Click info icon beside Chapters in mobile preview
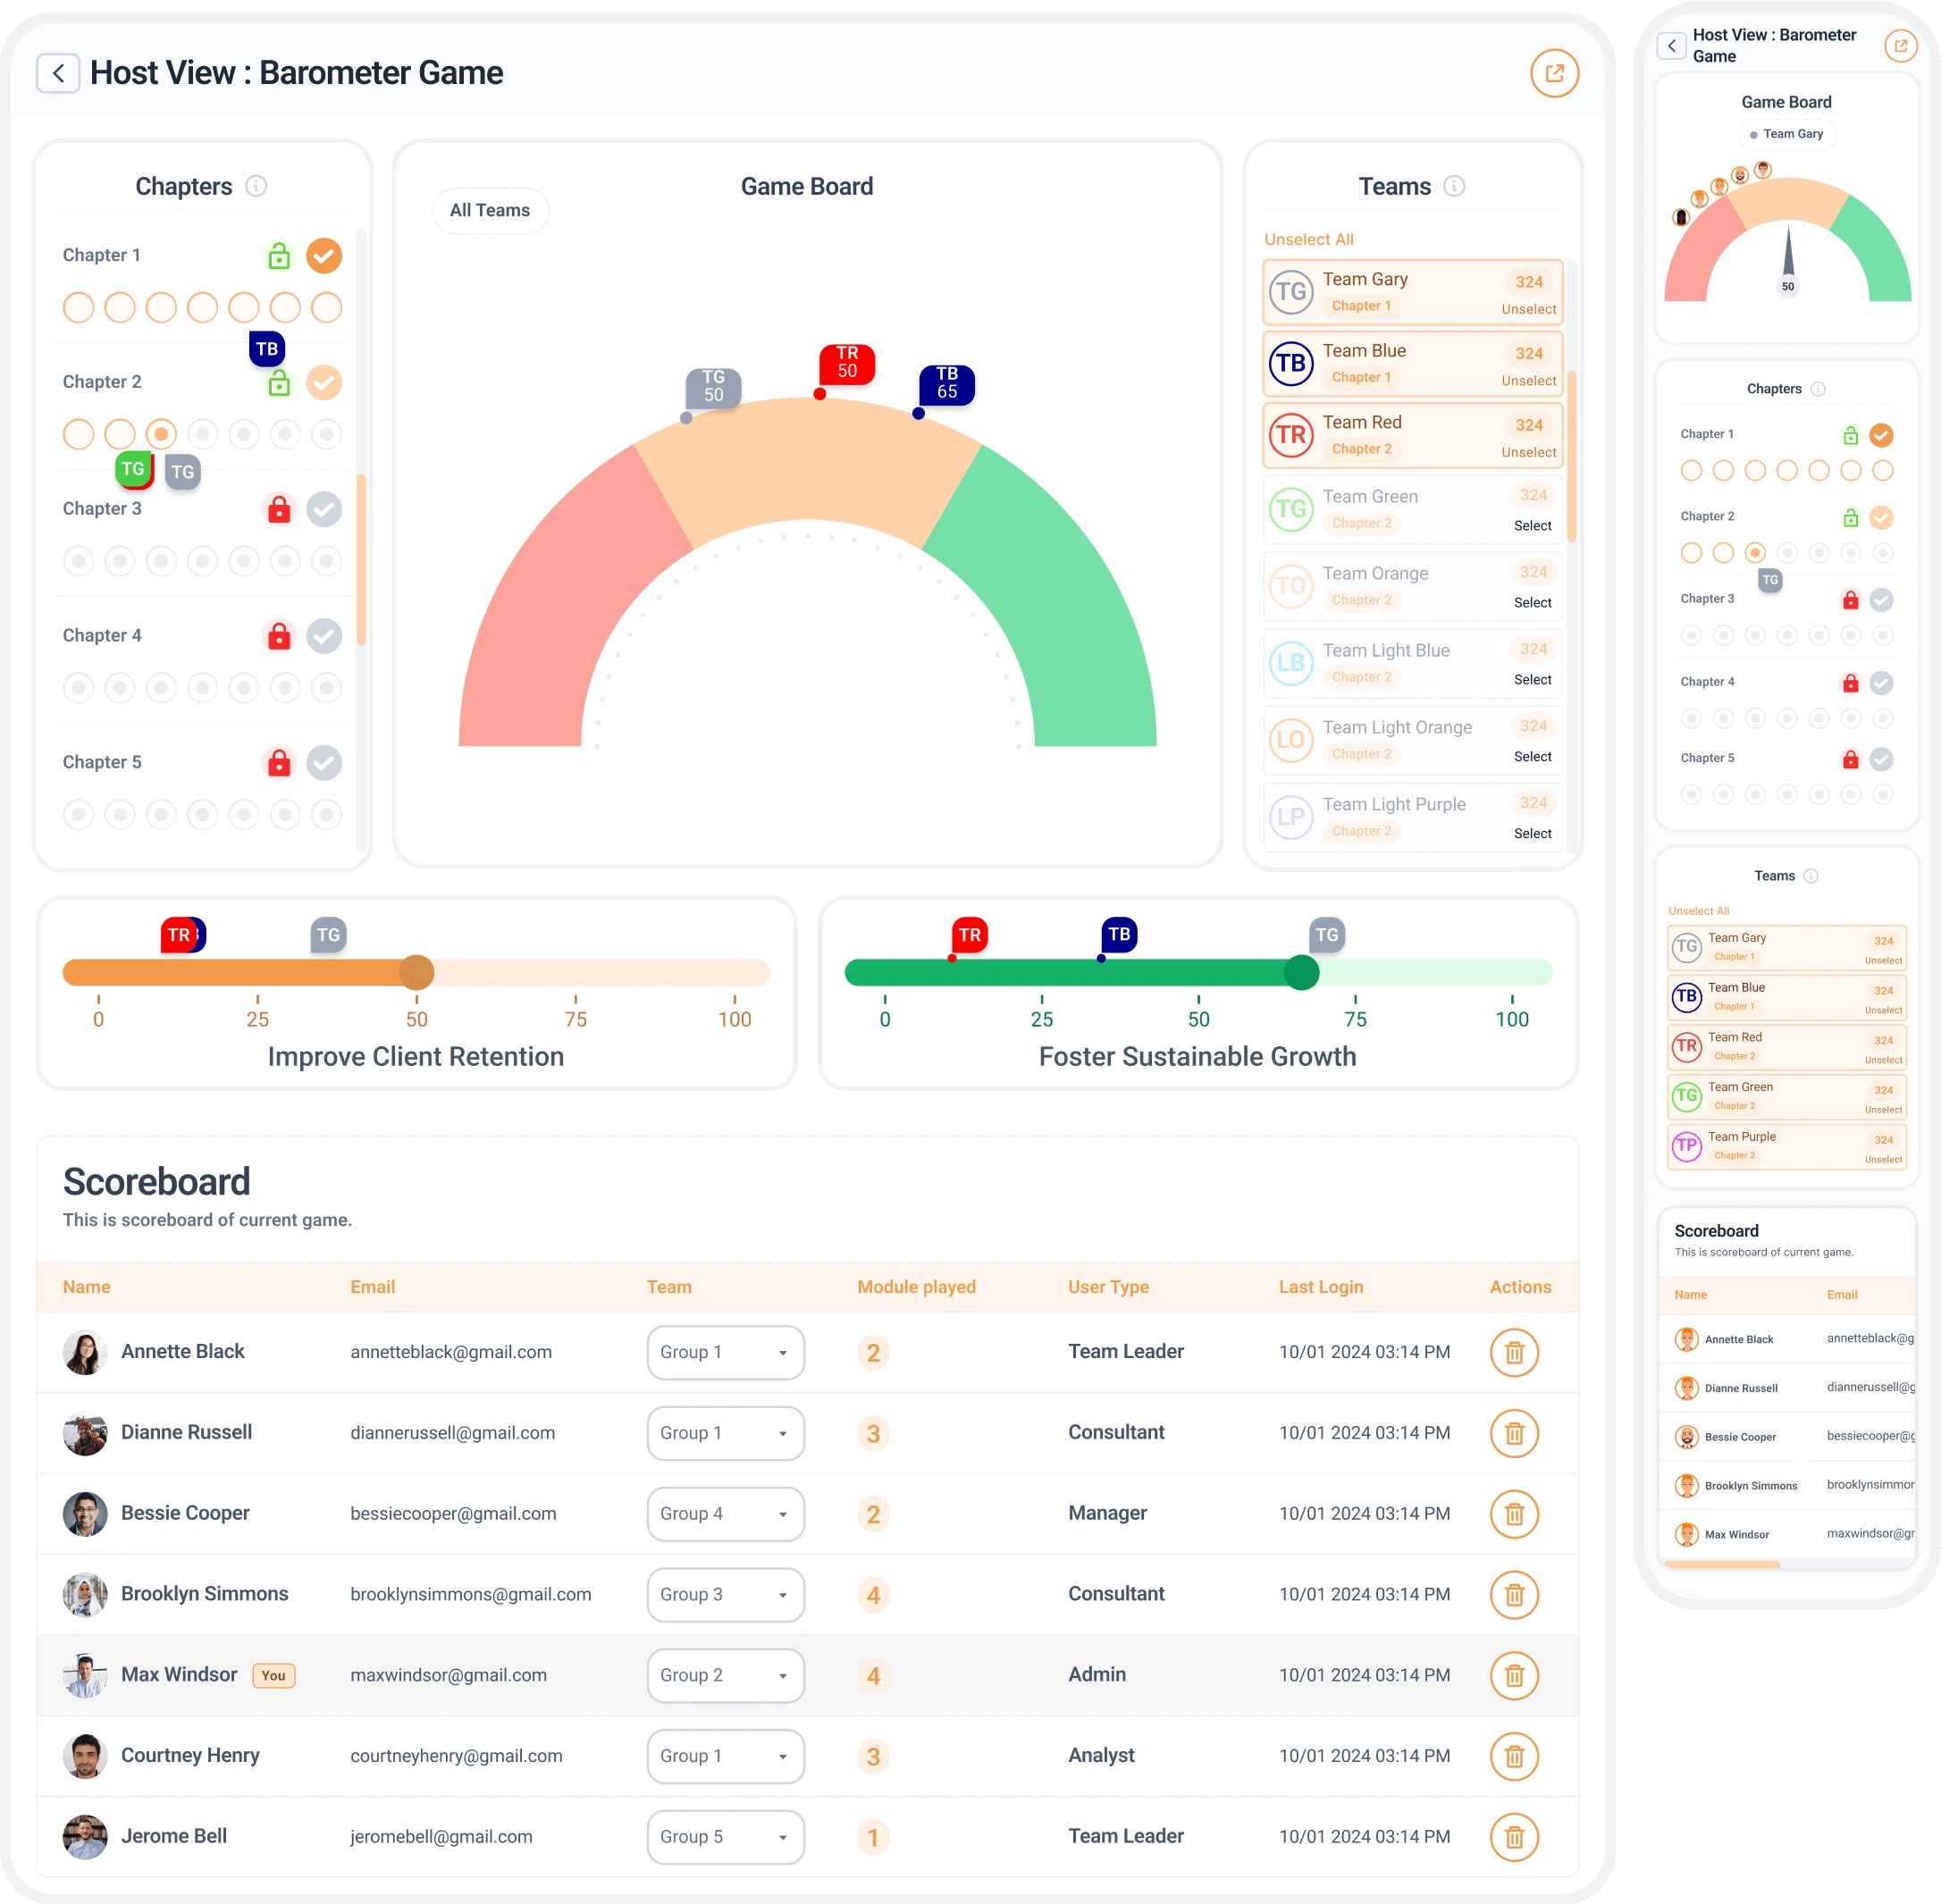The width and height of the screenshot is (1941, 1904). click(1818, 389)
